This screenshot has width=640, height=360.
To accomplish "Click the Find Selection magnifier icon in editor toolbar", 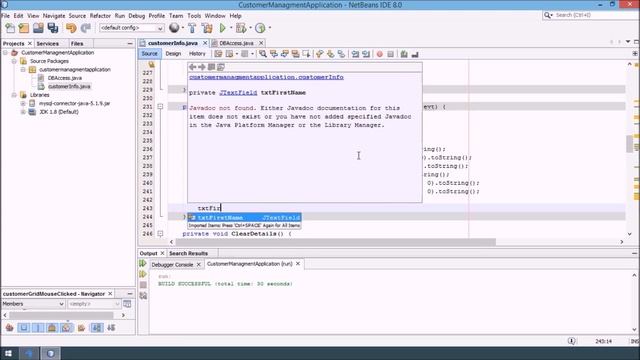I will (x=263, y=54).
